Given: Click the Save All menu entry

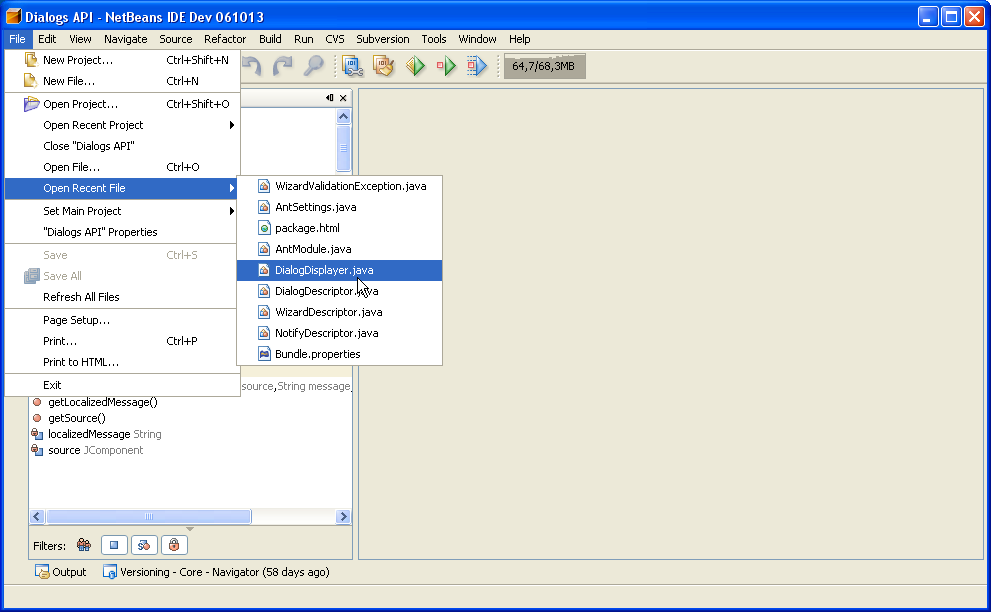Looking at the screenshot, I should pos(122,276).
